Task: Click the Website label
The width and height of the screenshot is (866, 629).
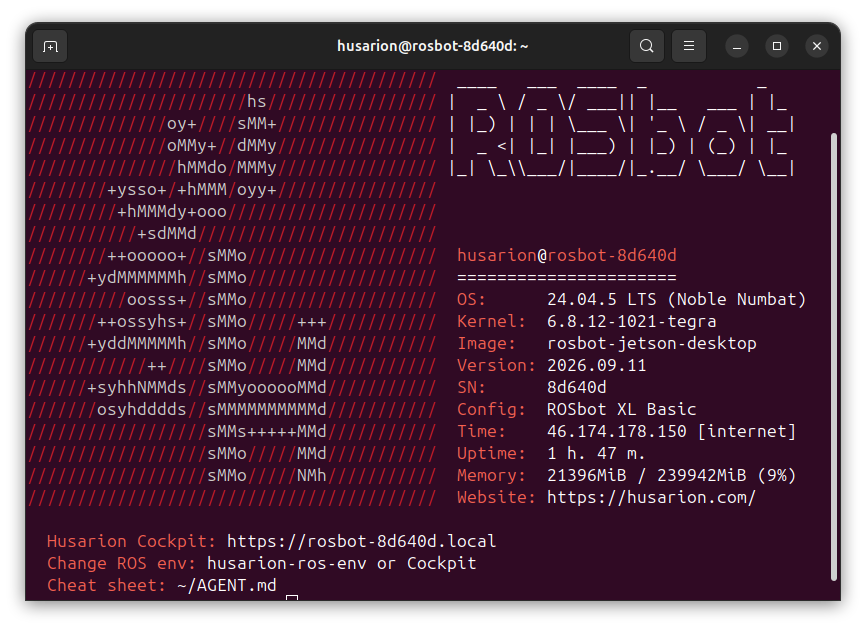Action: [497, 498]
